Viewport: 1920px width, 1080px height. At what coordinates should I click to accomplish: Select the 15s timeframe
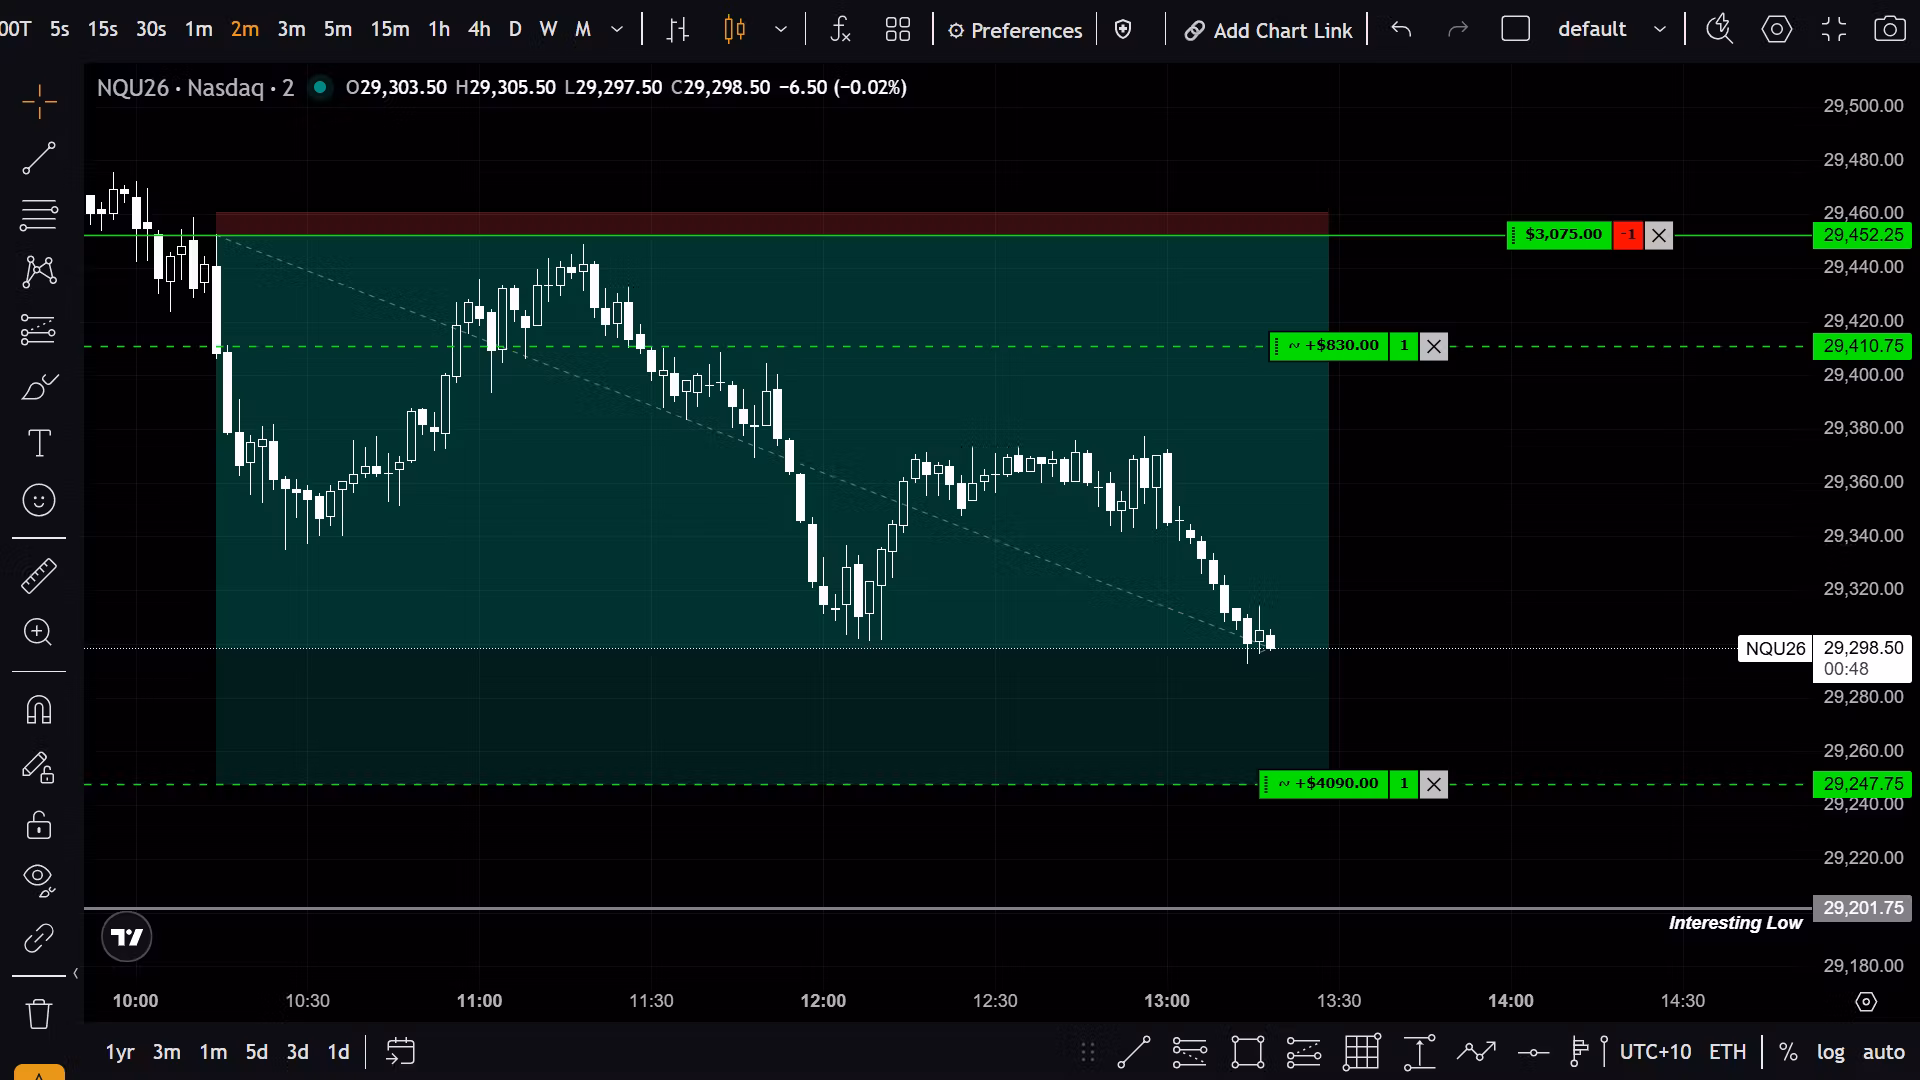[x=103, y=30]
